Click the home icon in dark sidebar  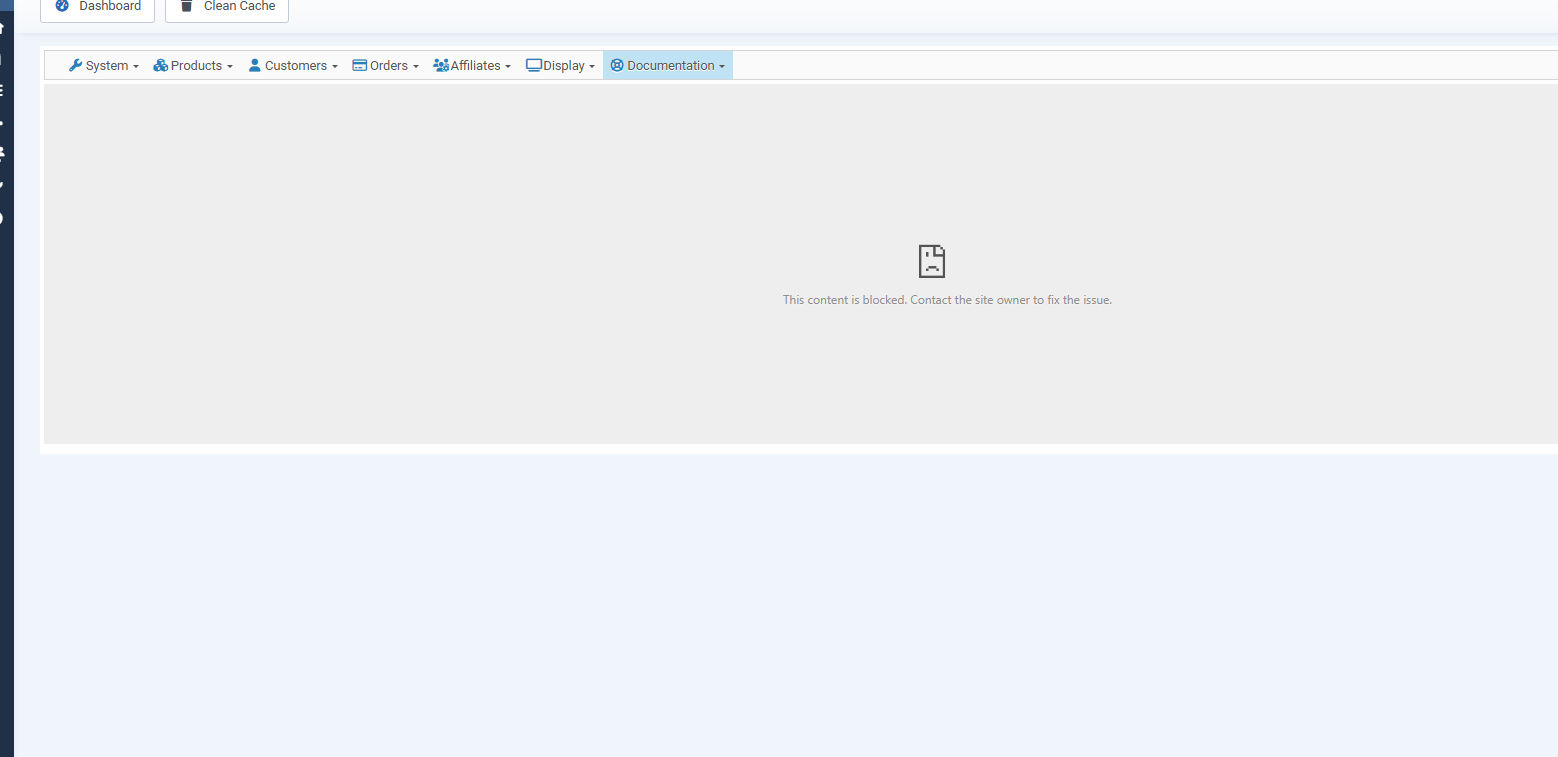point(3,28)
